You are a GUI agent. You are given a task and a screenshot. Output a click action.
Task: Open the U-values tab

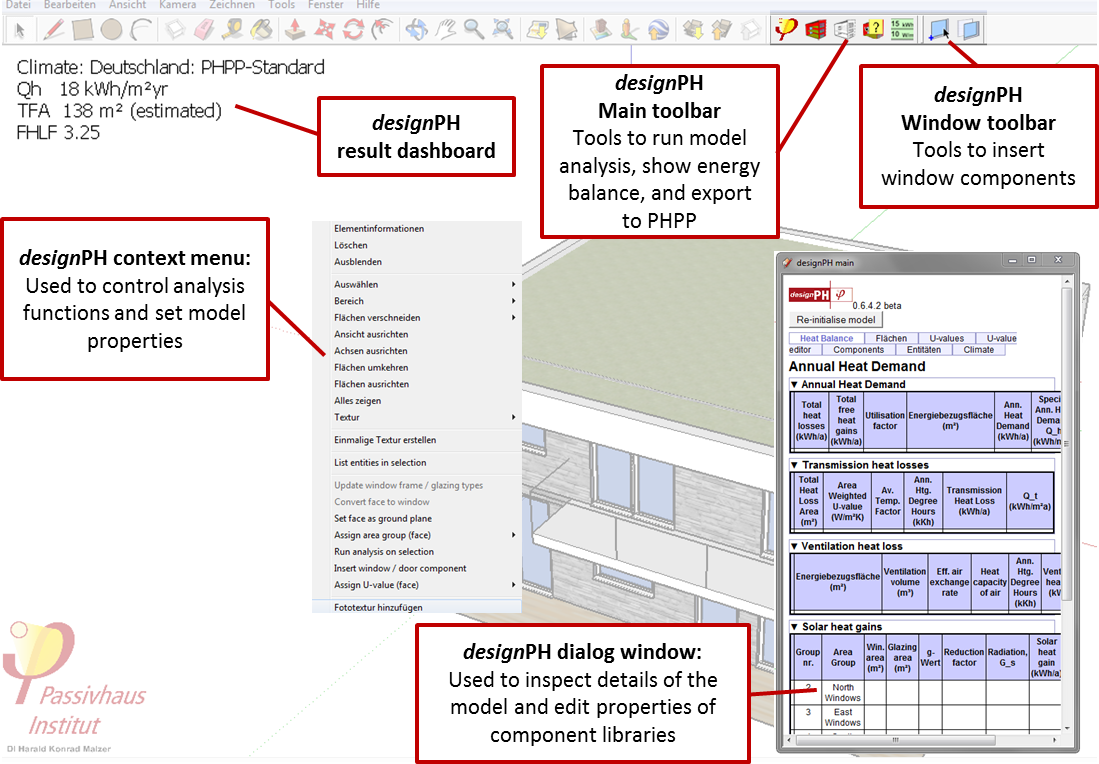click(x=946, y=339)
